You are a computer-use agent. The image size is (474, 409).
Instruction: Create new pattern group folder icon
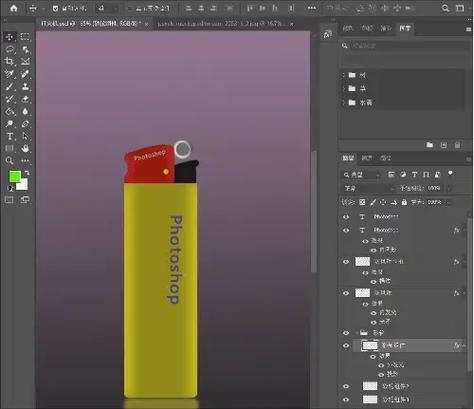(430, 145)
